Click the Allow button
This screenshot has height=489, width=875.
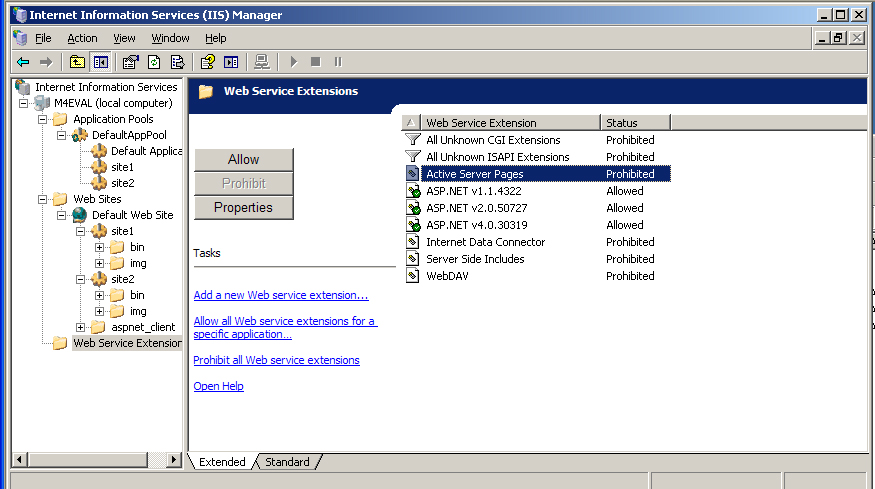[x=243, y=160]
